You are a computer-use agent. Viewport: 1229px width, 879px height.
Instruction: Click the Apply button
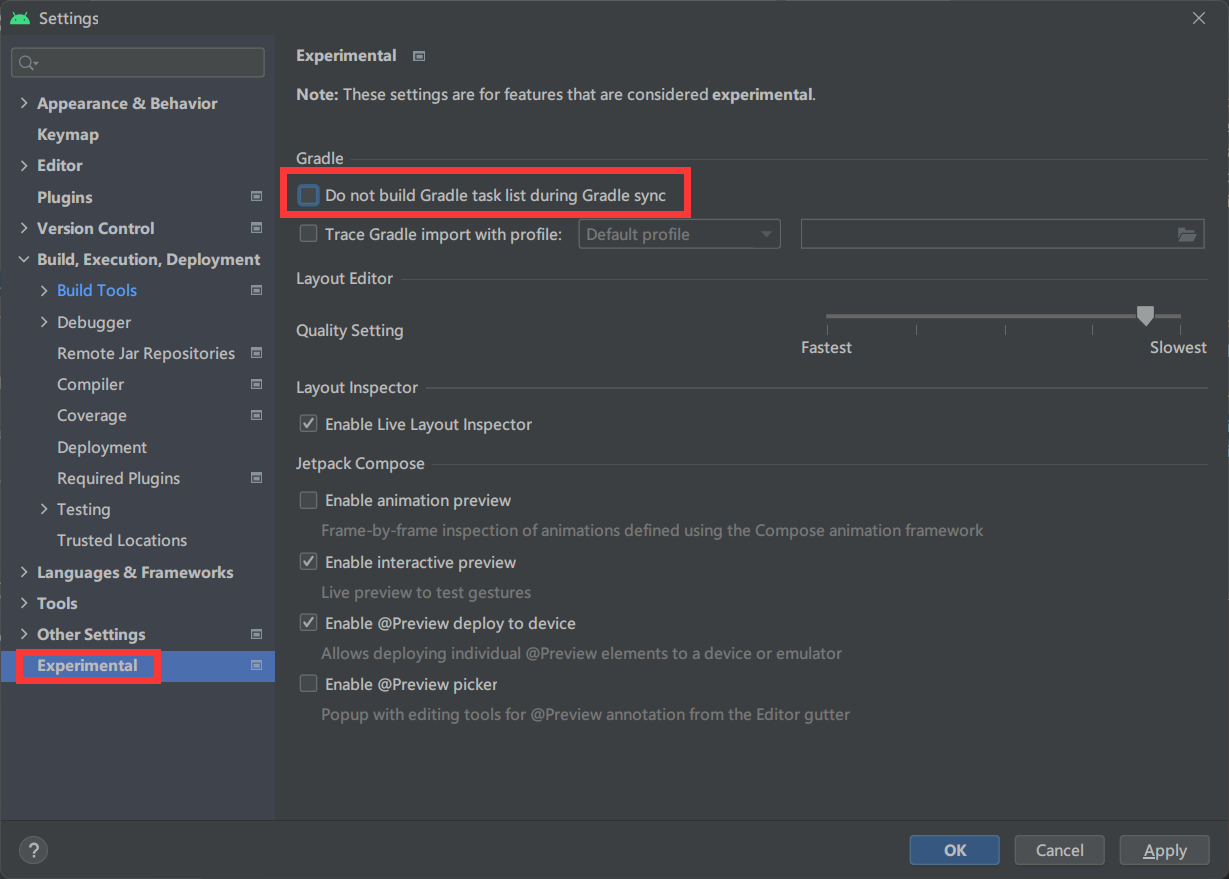point(1164,850)
